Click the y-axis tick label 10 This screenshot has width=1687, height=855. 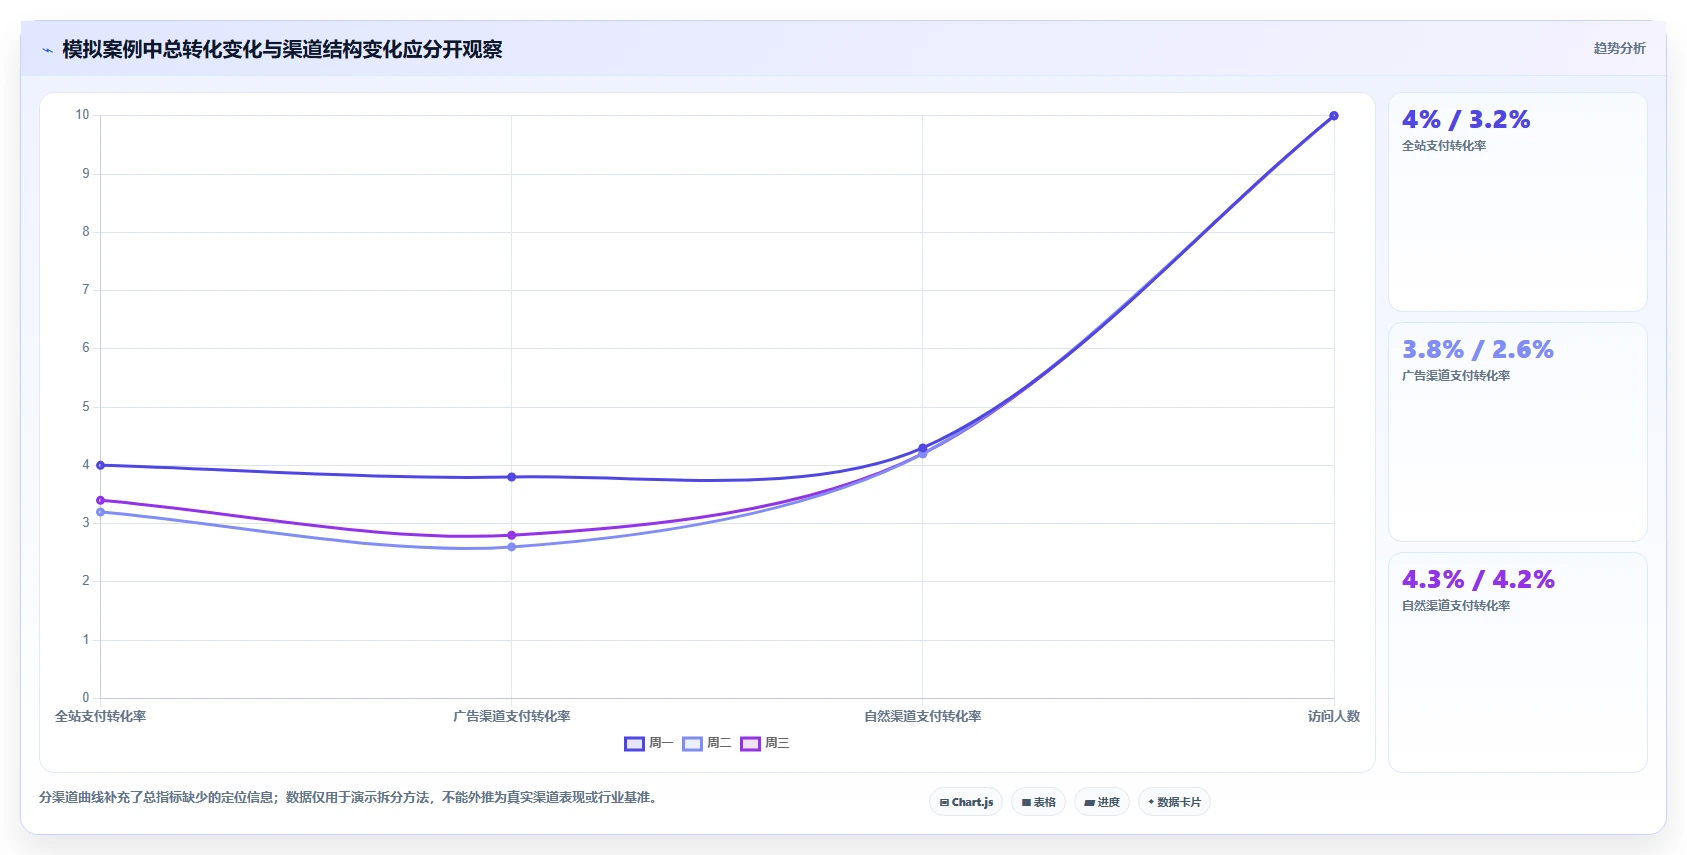pos(82,115)
